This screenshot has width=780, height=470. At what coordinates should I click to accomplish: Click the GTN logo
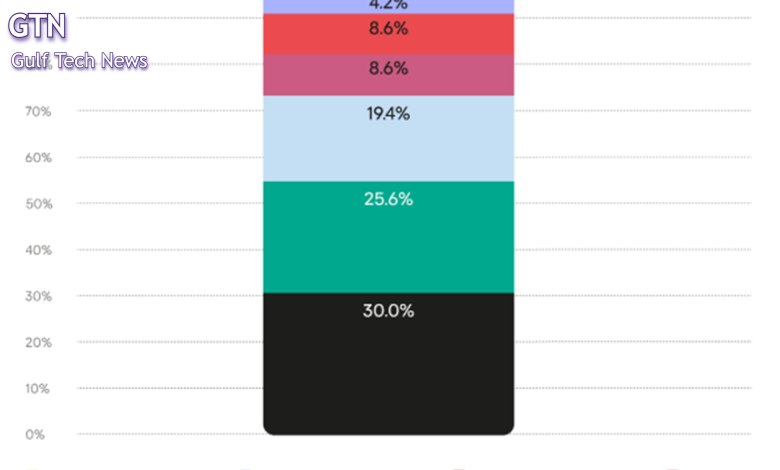coord(38,26)
